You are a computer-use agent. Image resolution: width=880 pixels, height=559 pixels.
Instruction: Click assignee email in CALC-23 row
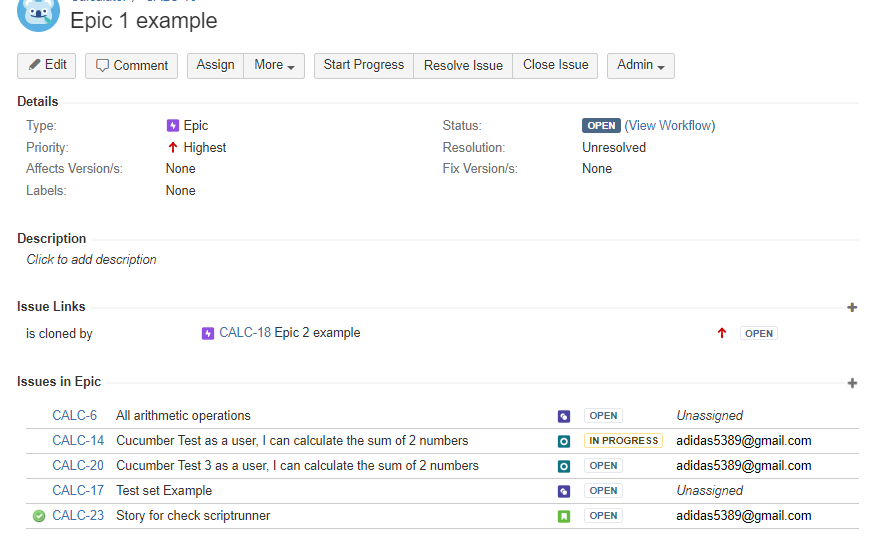(744, 516)
